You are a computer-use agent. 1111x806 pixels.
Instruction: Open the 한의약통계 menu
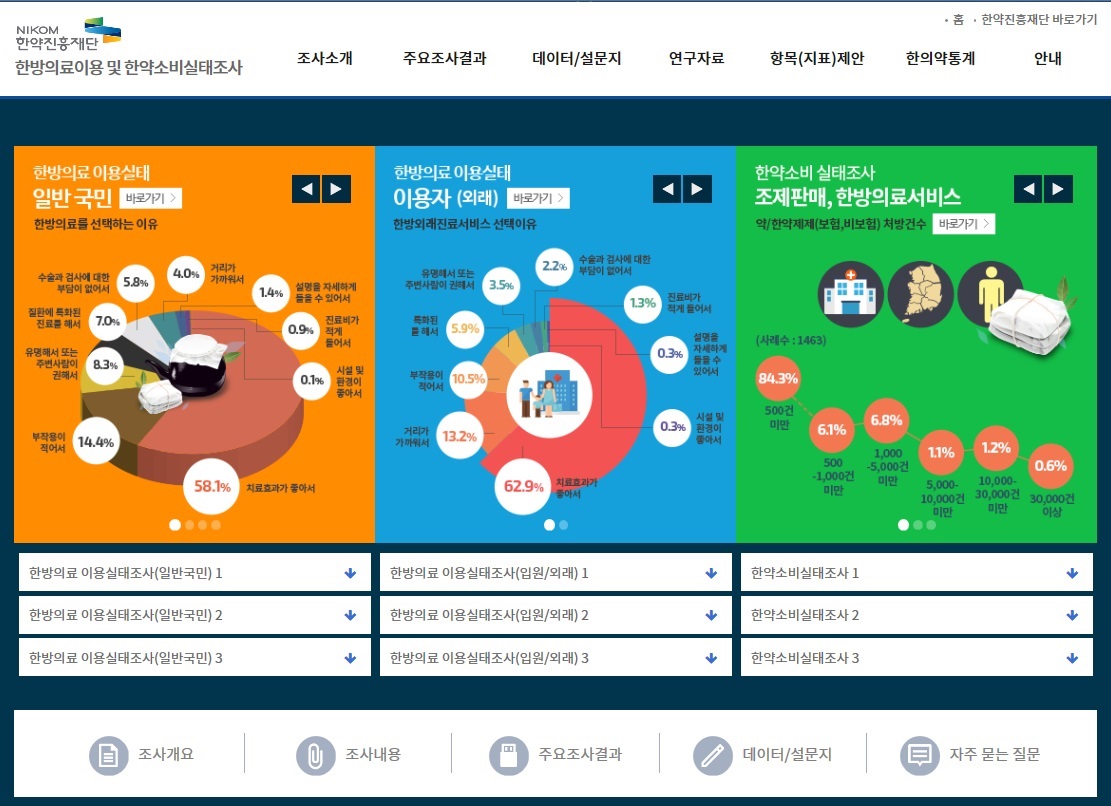pyautogui.click(x=940, y=58)
